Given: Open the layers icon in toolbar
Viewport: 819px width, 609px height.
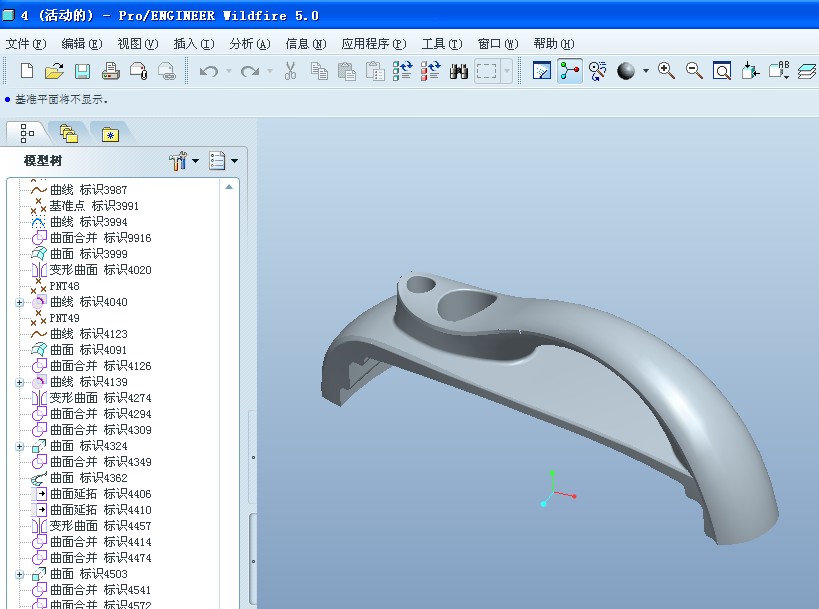Looking at the screenshot, I should [x=807, y=71].
